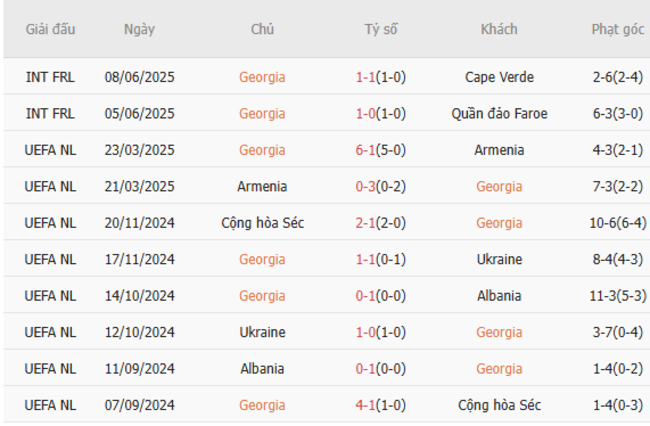Click INT FRL league label on 05/06/2025
Screen dimensions: 650x426
point(50,114)
